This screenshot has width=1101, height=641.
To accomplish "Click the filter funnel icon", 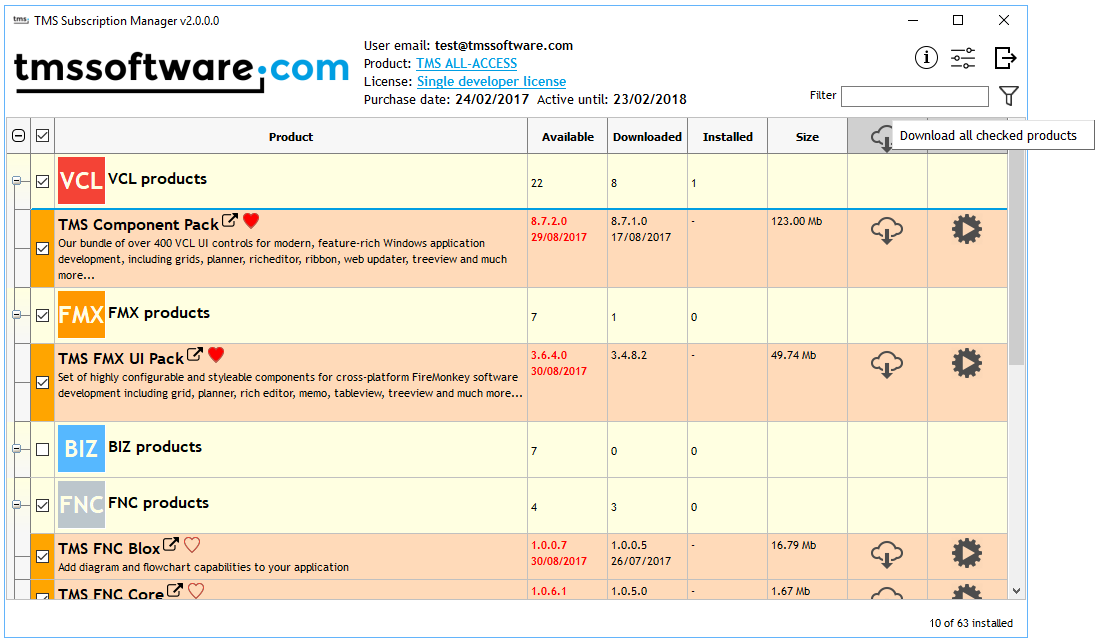I will 1009,96.
